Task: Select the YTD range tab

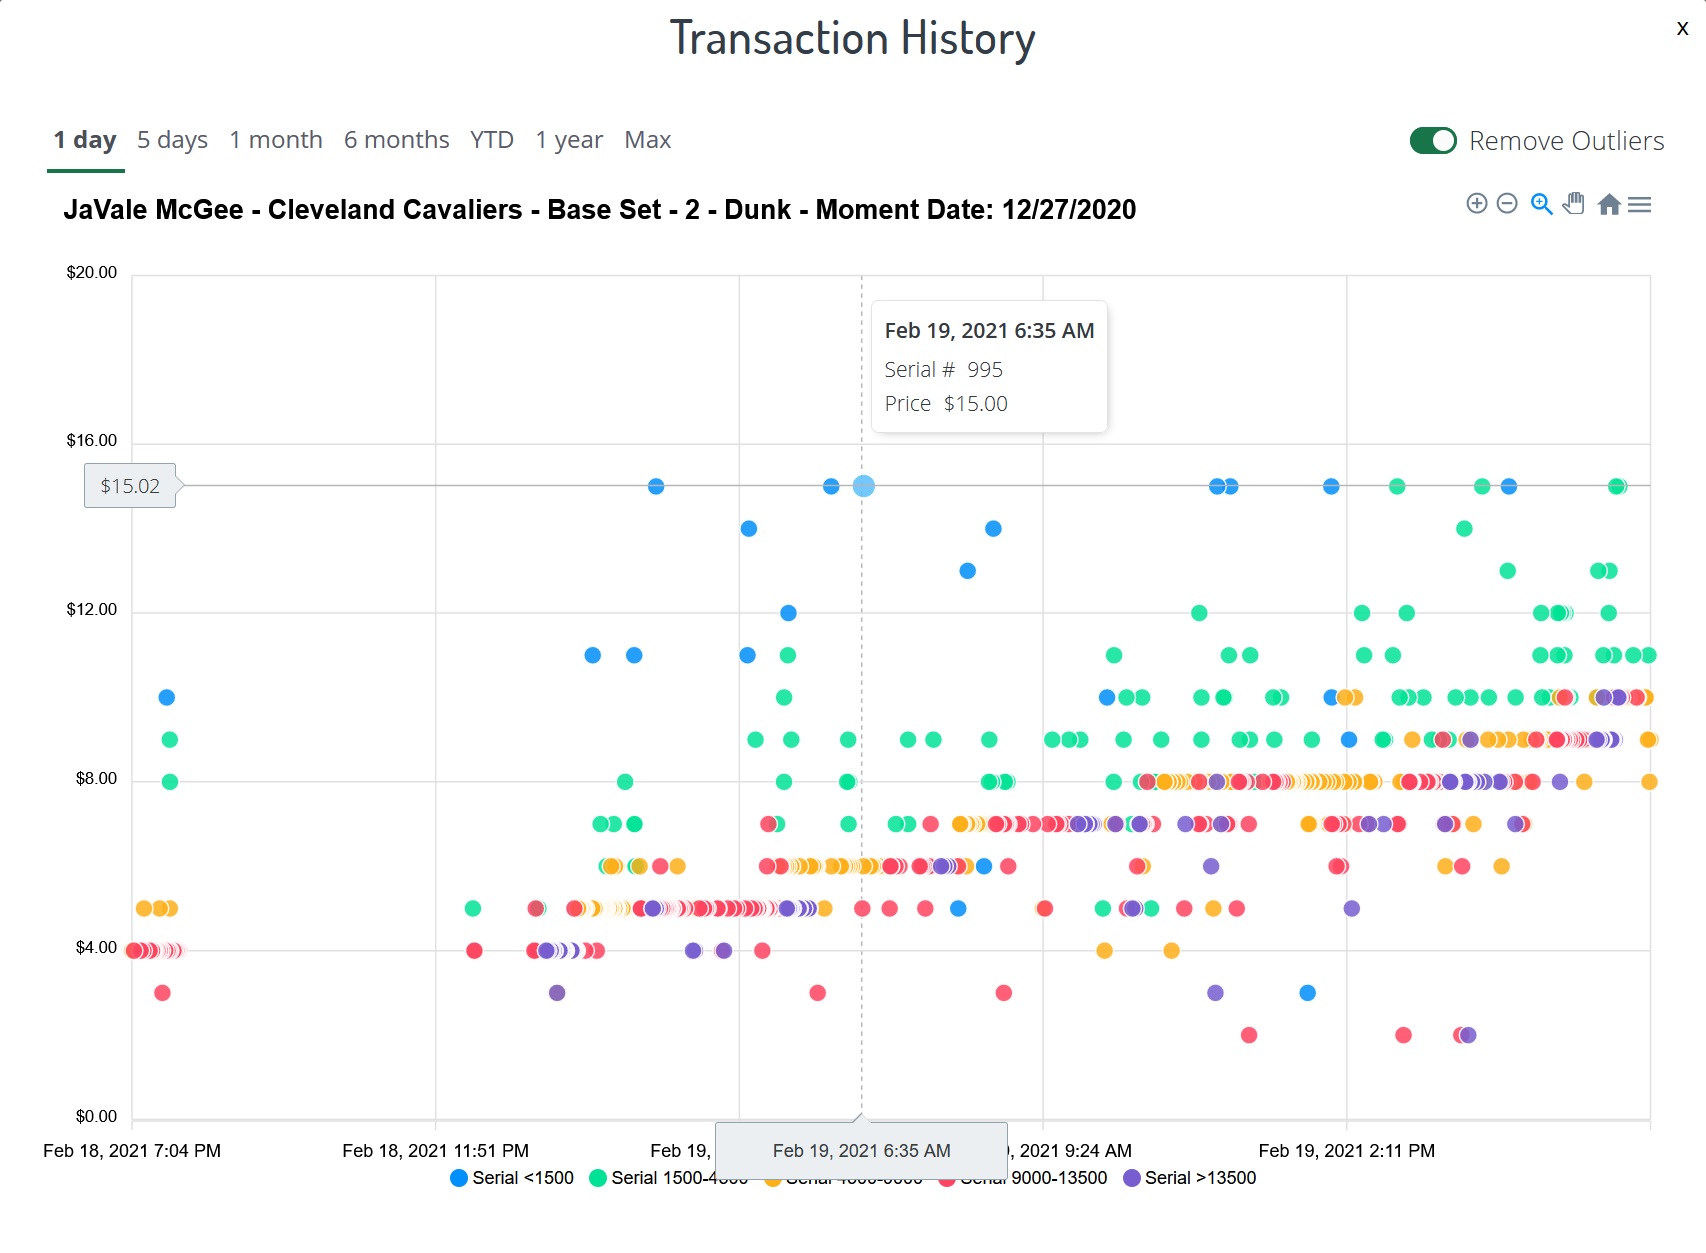Action: (x=492, y=140)
